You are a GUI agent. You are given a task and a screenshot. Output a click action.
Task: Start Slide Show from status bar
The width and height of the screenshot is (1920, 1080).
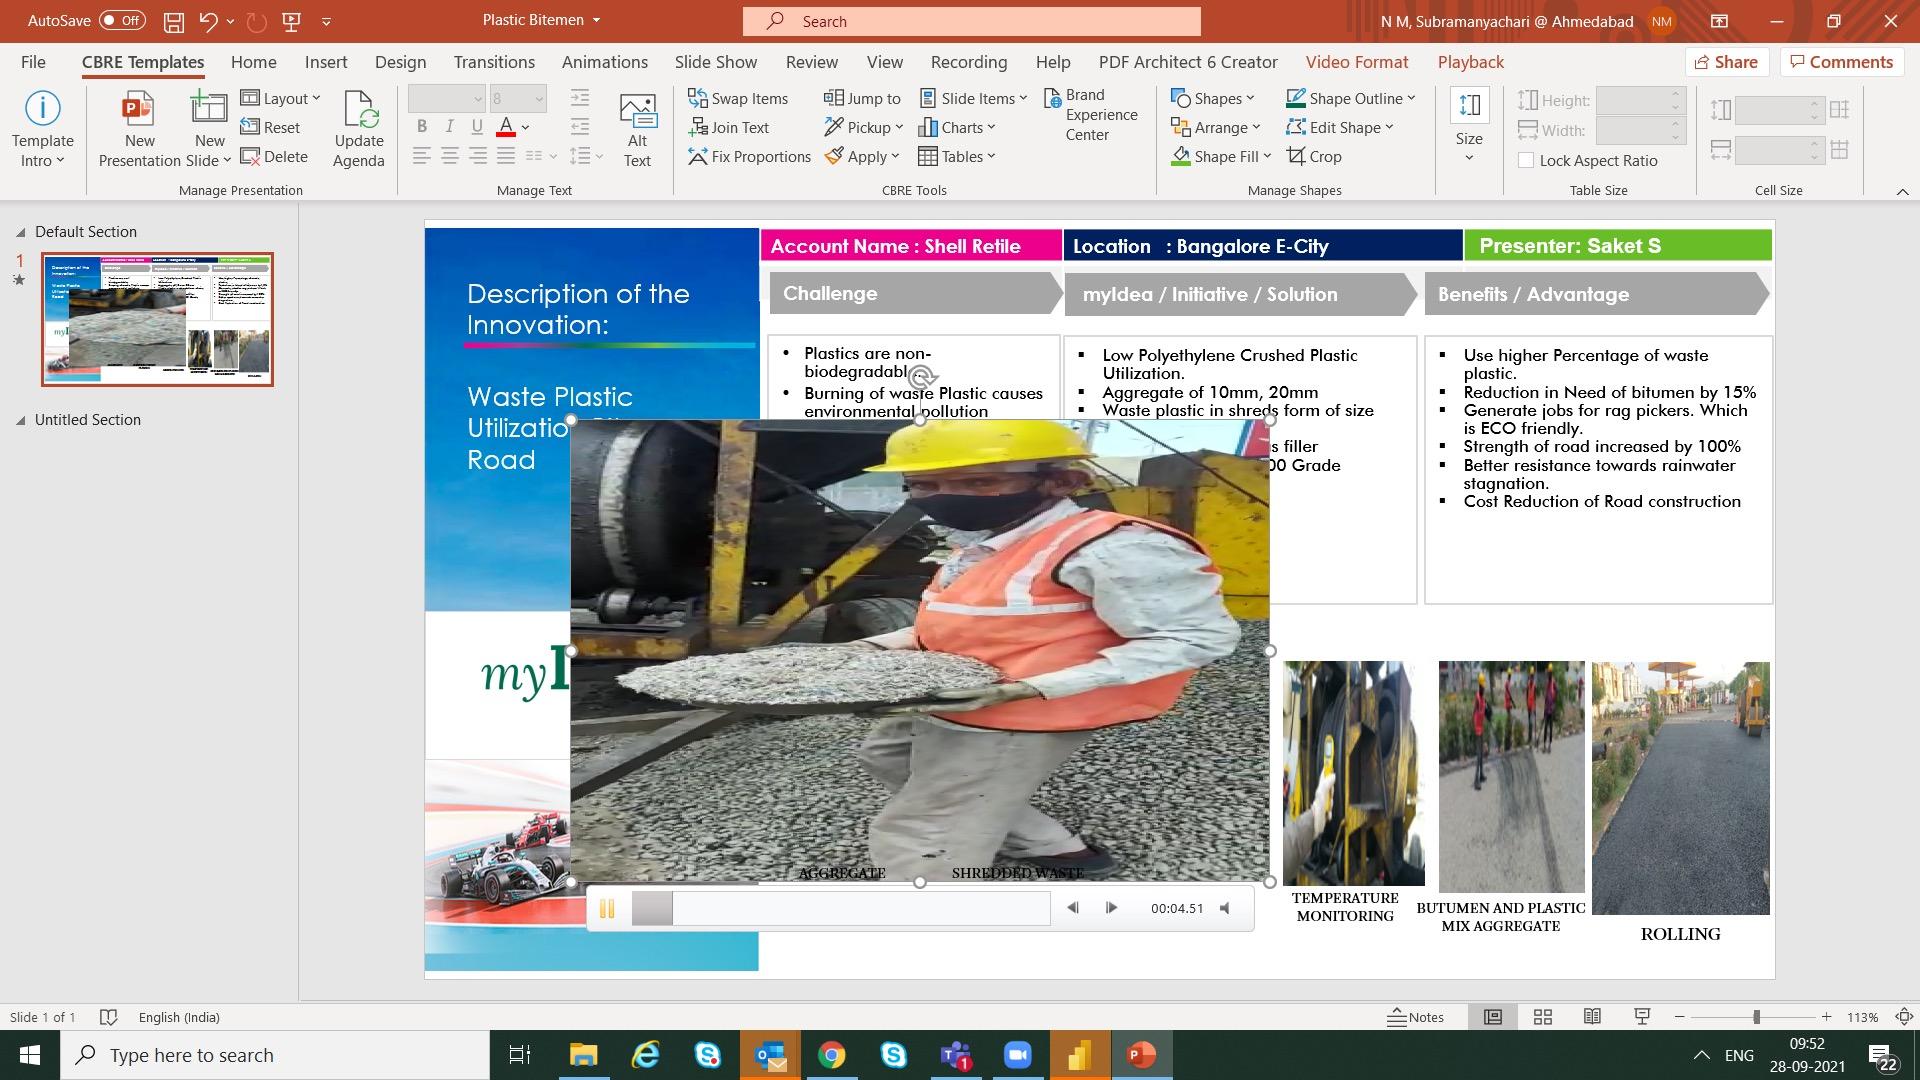pyautogui.click(x=1641, y=1017)
